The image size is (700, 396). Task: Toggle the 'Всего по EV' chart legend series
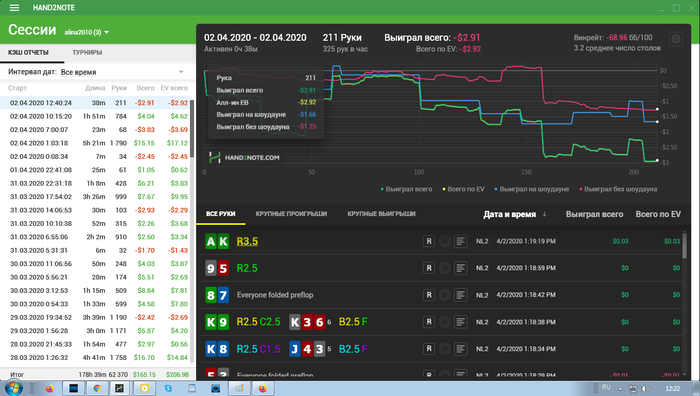(x=463, y=189)
